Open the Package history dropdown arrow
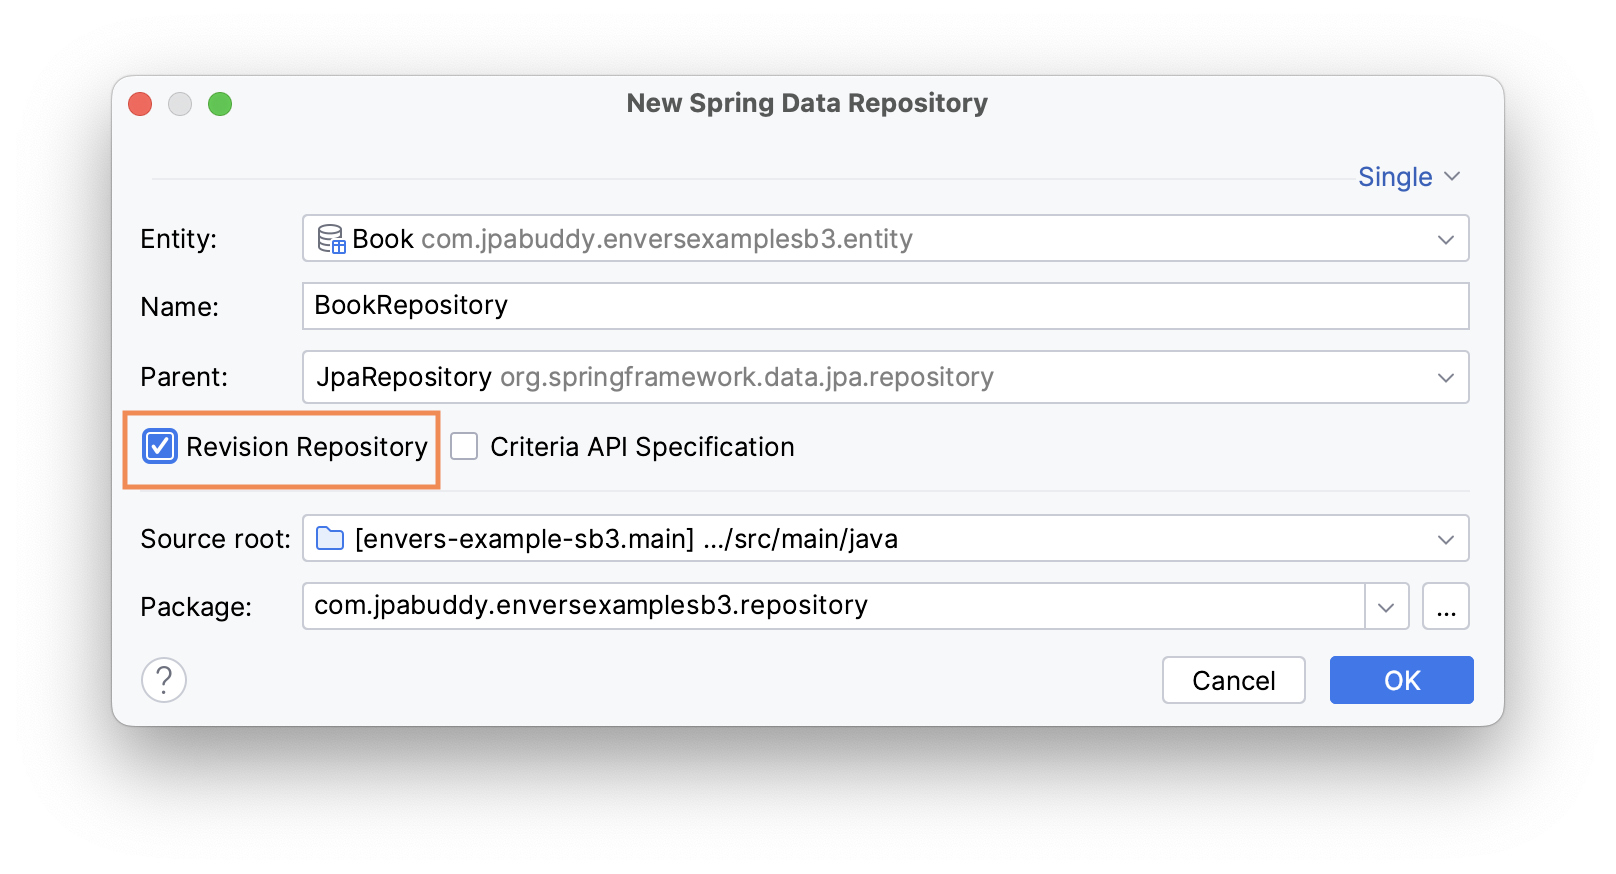 pos(1386,607)
